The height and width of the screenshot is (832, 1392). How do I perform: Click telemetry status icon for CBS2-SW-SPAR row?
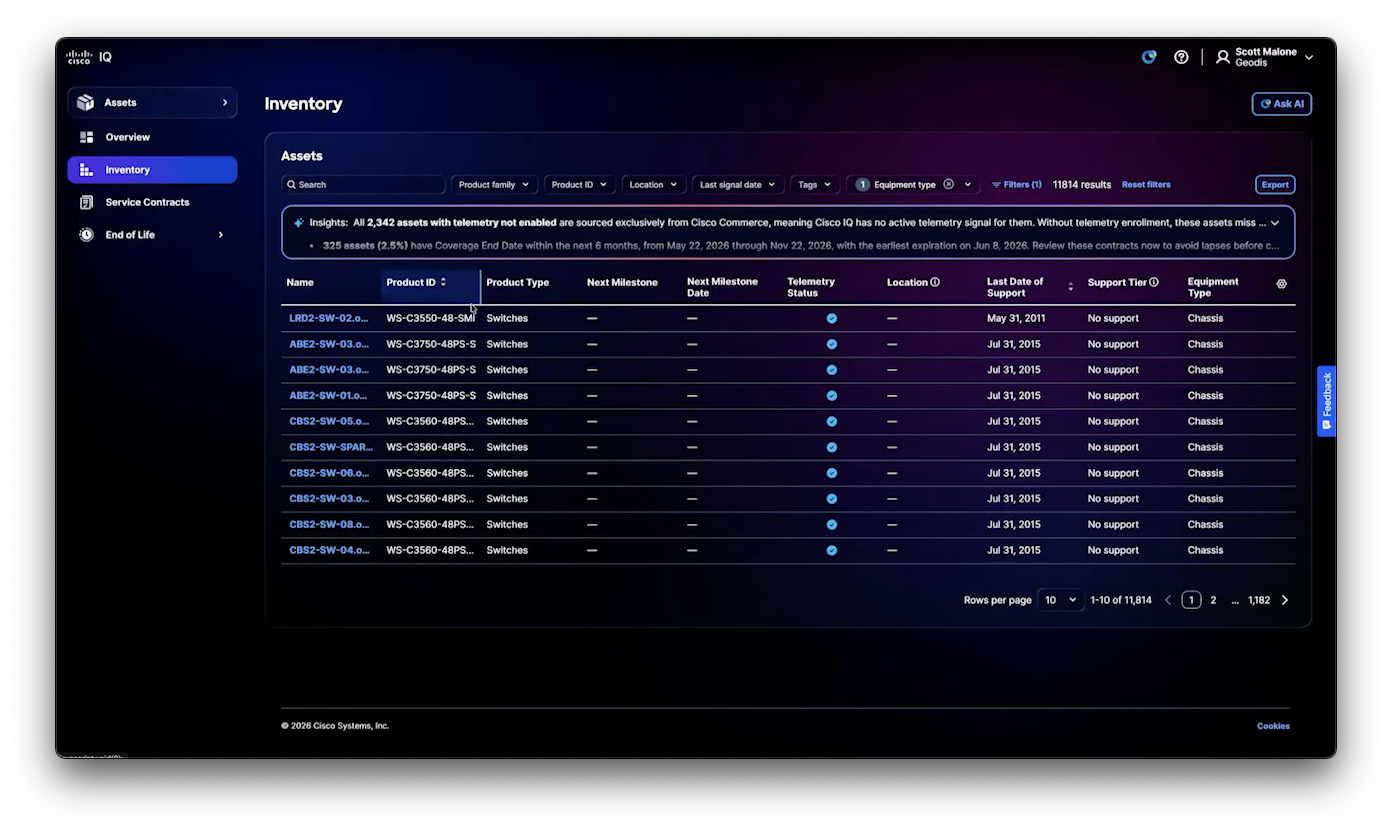click(831, 448)
